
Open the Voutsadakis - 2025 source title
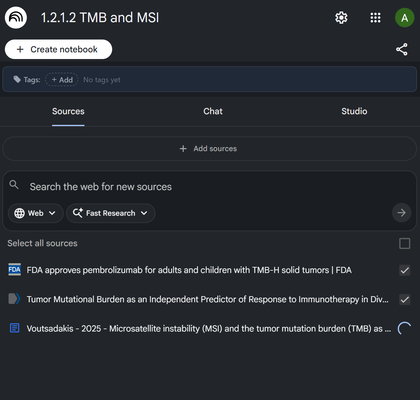[x=209, y=329]
